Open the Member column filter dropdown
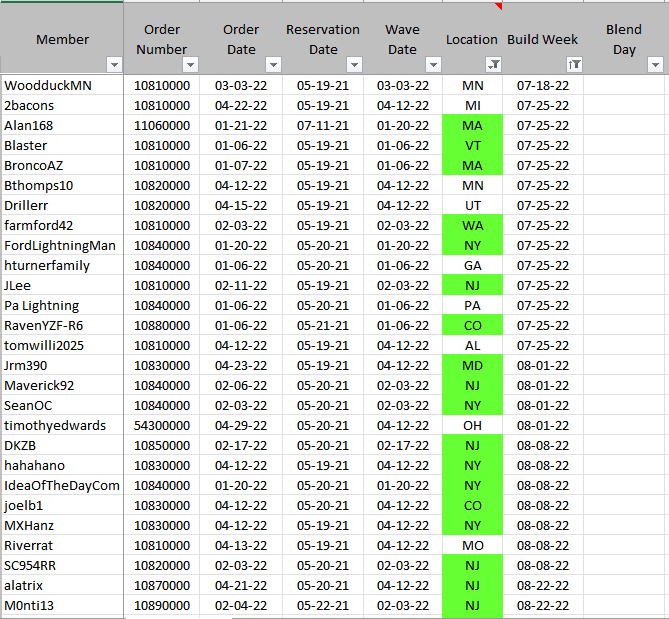This screenshot has height=619, width=669. point(113,65)
